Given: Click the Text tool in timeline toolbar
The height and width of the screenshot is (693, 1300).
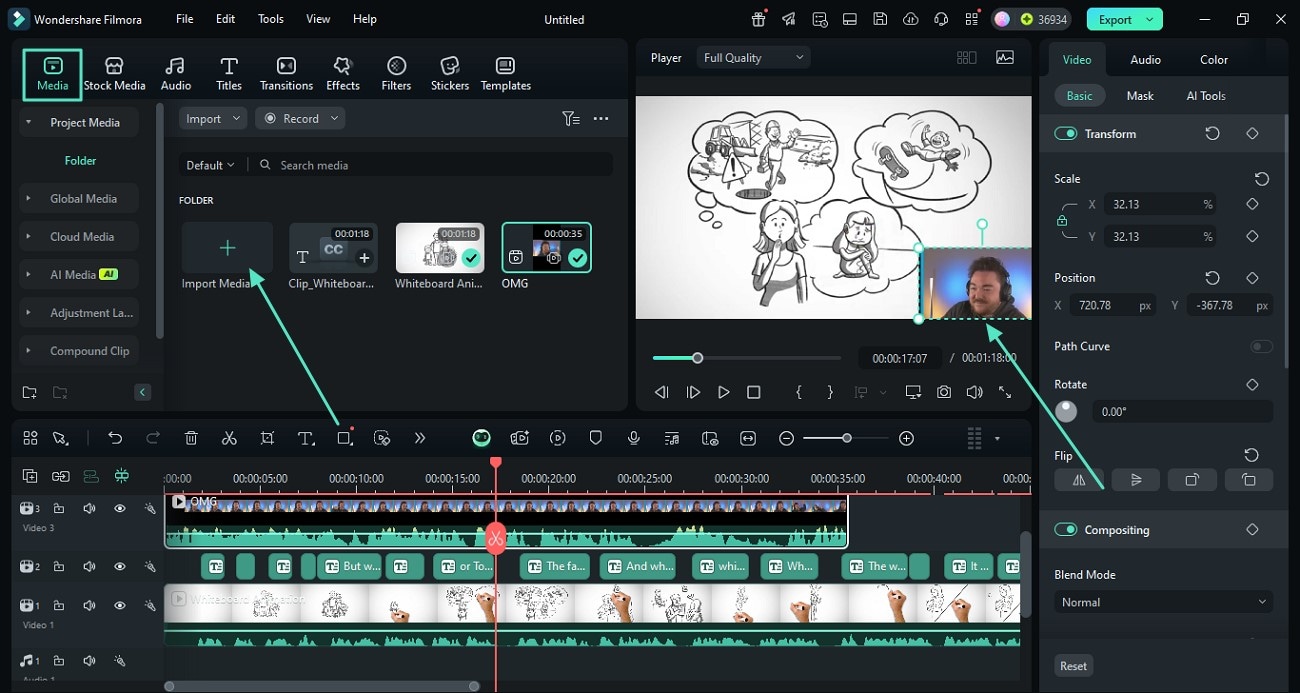Looking at the screenshot, I should click(x=306, y=438).
